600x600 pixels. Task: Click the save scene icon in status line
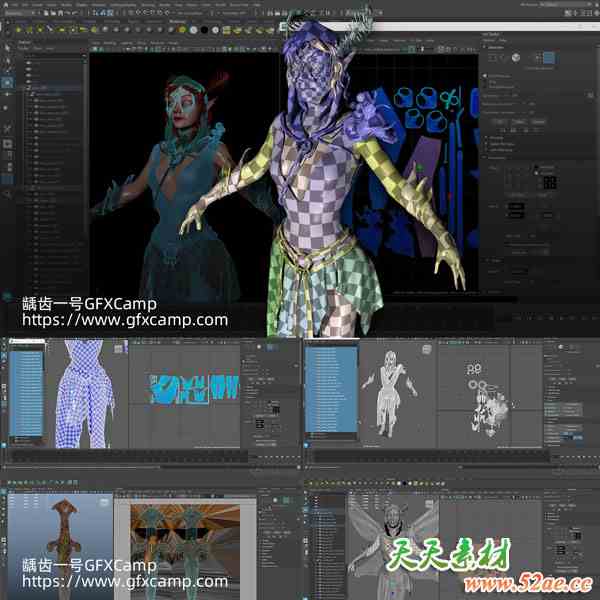coord(61,13)
